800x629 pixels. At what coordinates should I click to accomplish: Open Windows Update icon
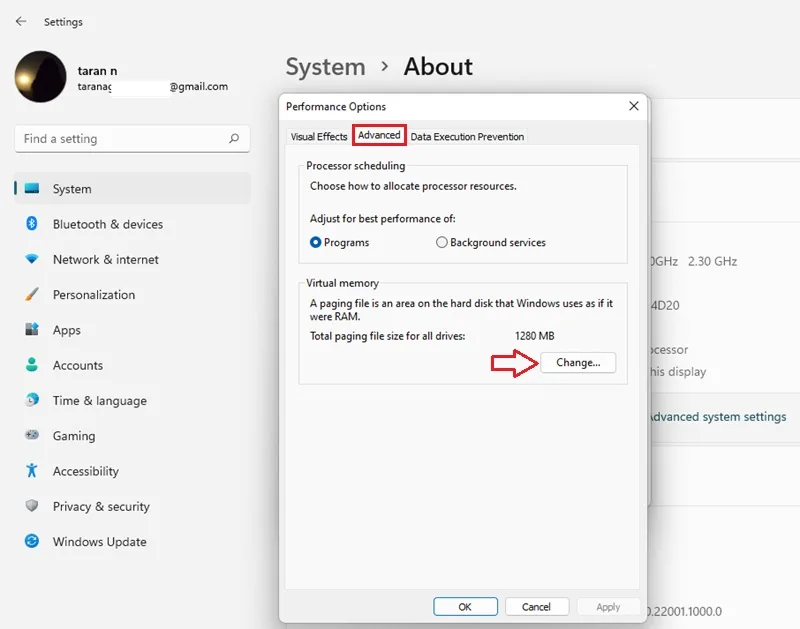tap(32, 541)
